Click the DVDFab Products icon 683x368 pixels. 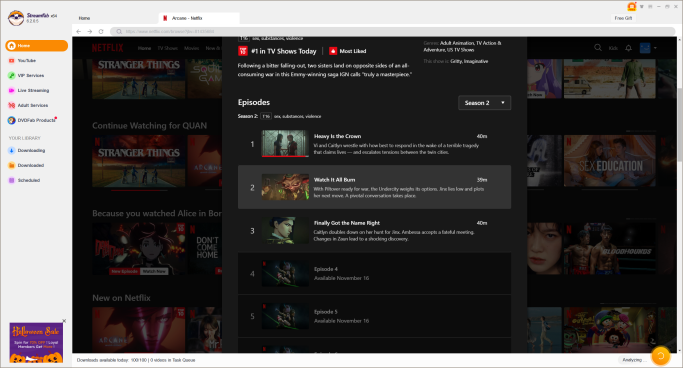[x=12, y=120]
